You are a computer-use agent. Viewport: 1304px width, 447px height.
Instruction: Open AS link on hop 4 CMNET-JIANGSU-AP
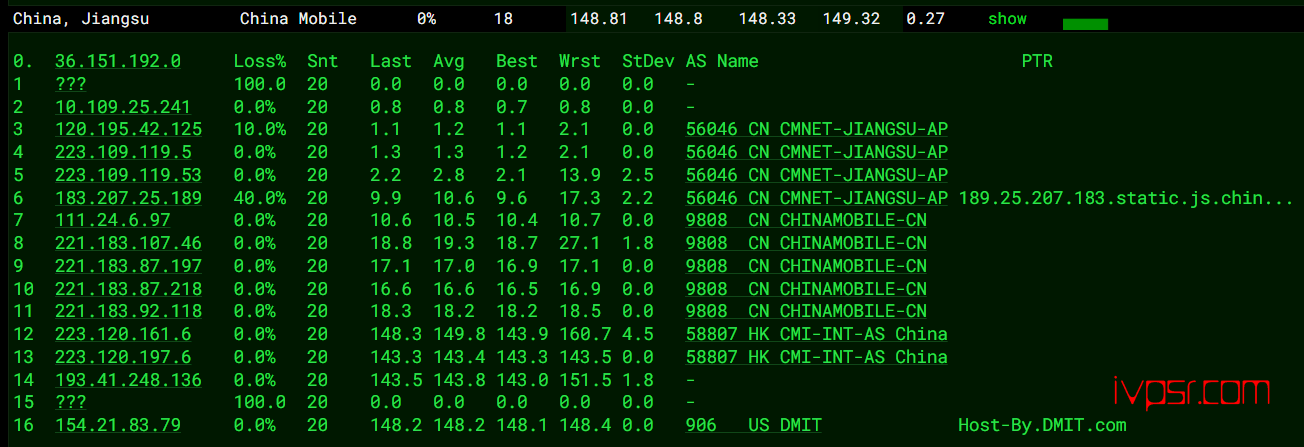(817, 153)
